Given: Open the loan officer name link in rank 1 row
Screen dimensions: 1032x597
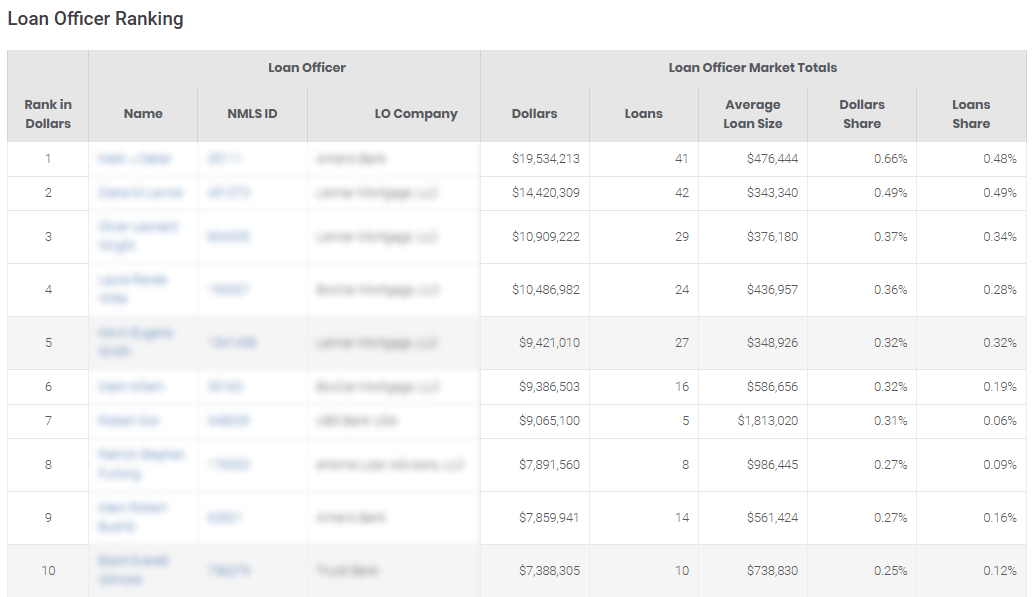Looking at the screenshot, I should (134, 159).
